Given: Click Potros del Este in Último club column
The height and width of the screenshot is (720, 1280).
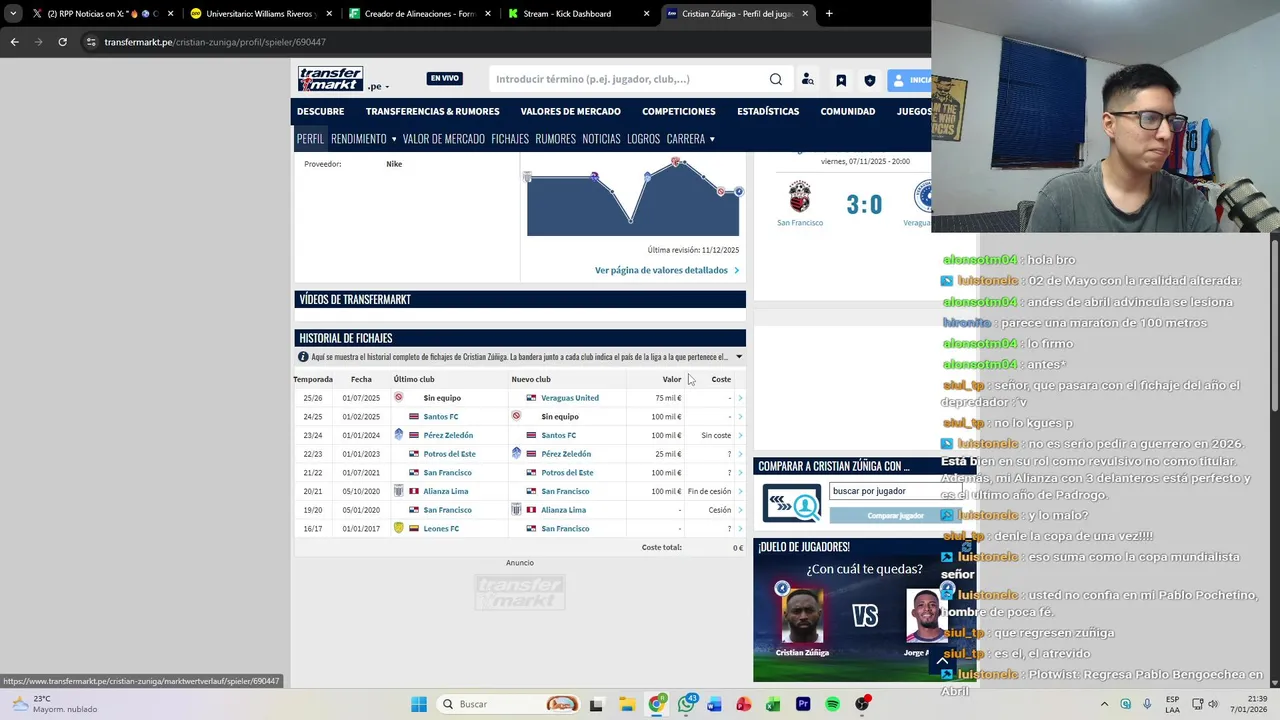Looking at the screenshot, I should pyautogui.click(x=449, y=454).
